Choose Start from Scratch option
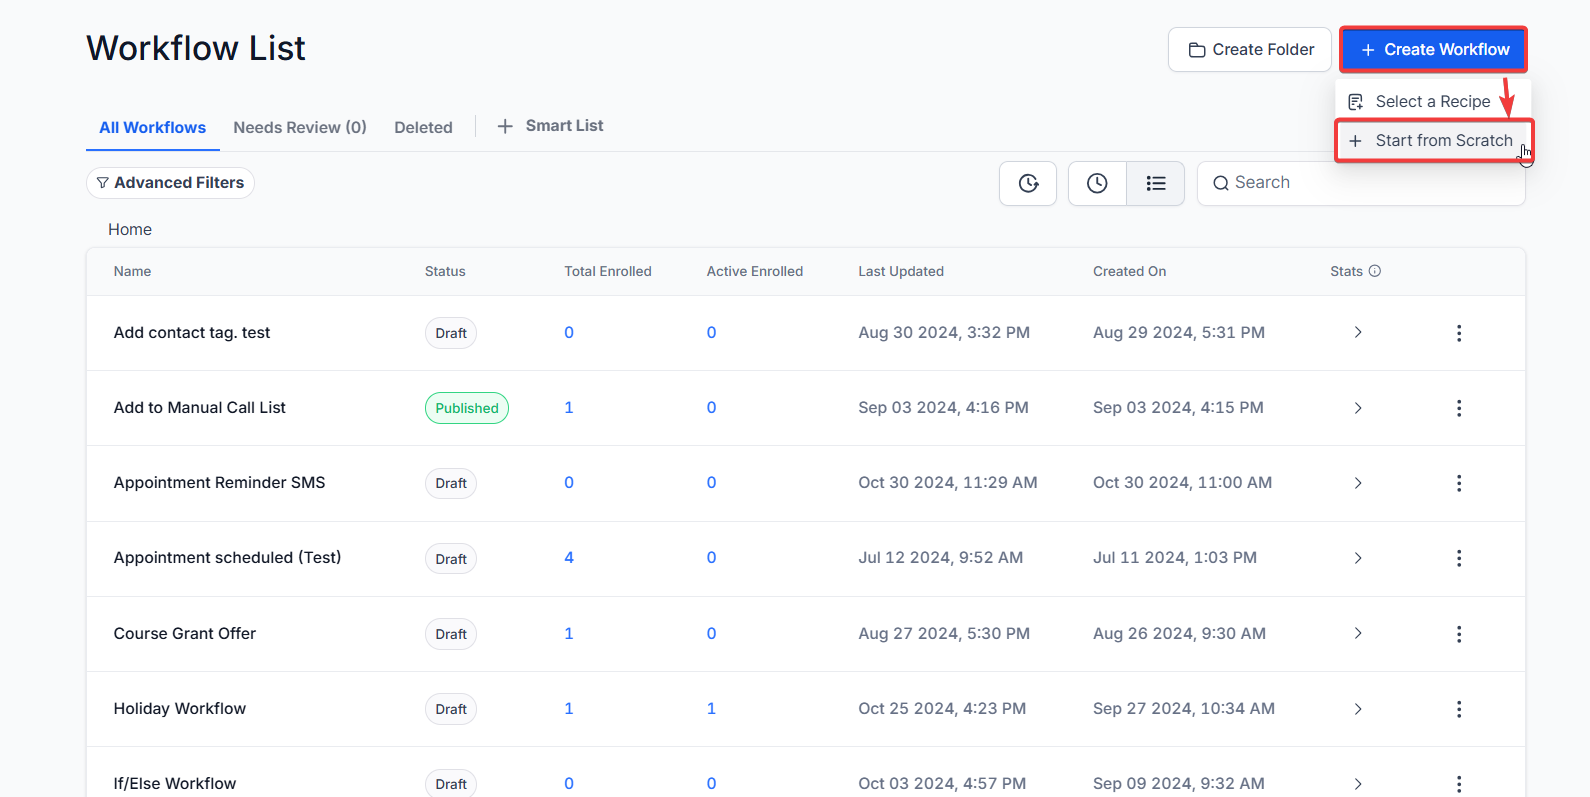 click(1433, 141)
